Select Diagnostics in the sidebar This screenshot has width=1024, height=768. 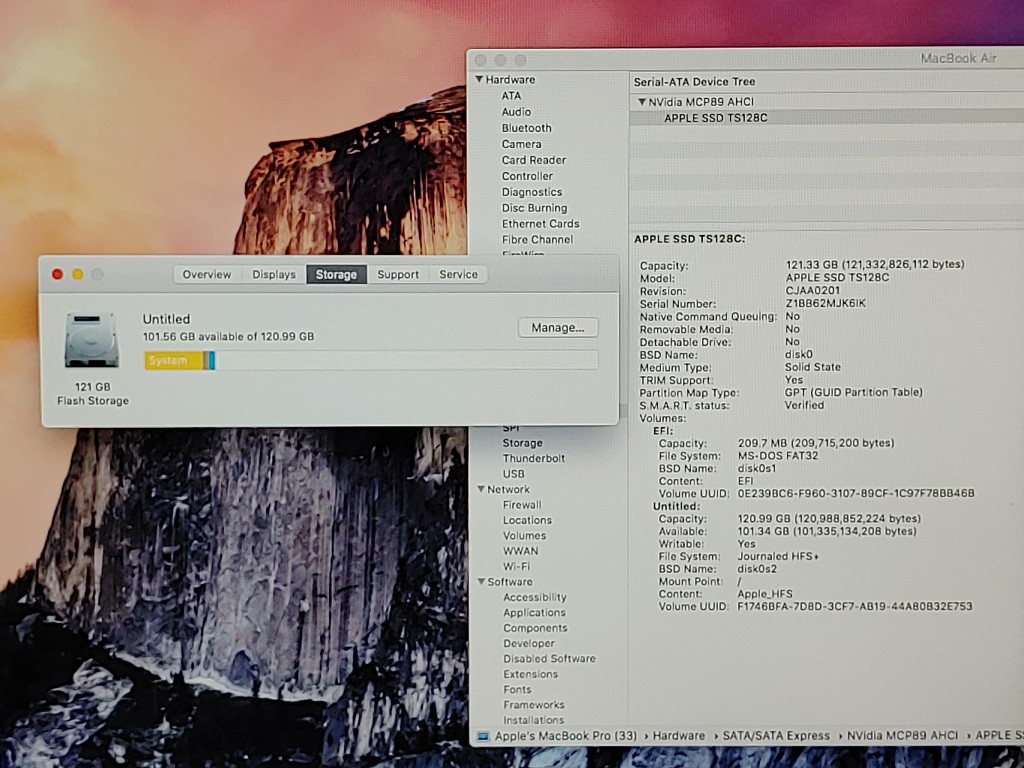tap(532, 192)
